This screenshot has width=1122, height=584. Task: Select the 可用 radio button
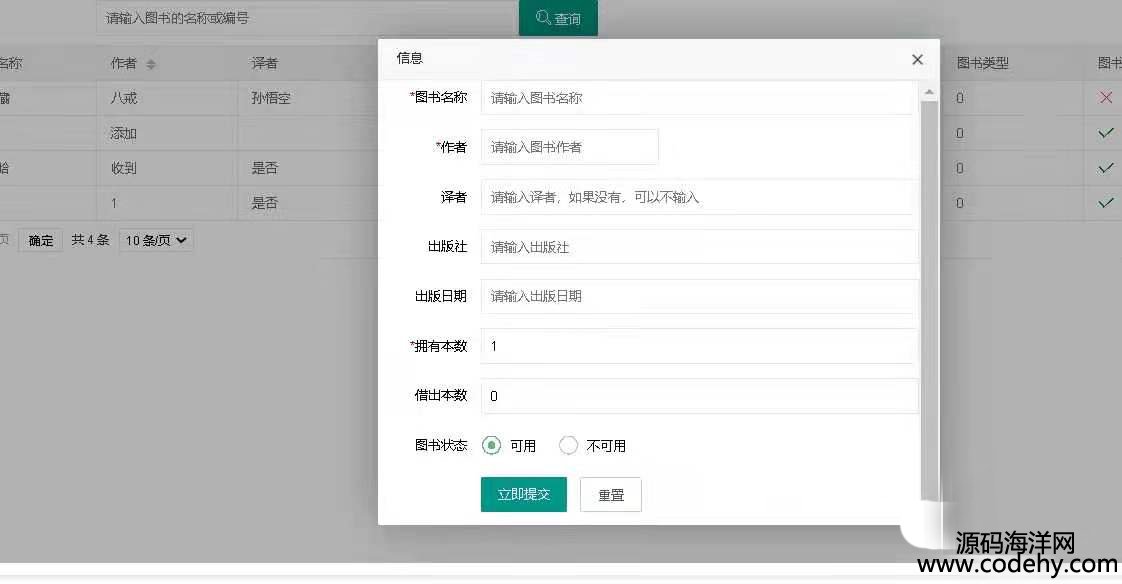point(491,446)
